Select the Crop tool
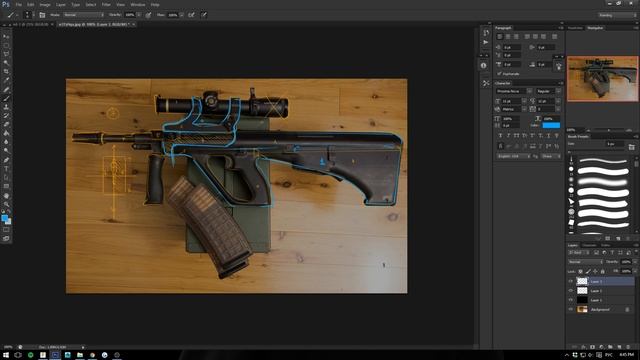This screenshot has height=360, width=640. (6, 71)
